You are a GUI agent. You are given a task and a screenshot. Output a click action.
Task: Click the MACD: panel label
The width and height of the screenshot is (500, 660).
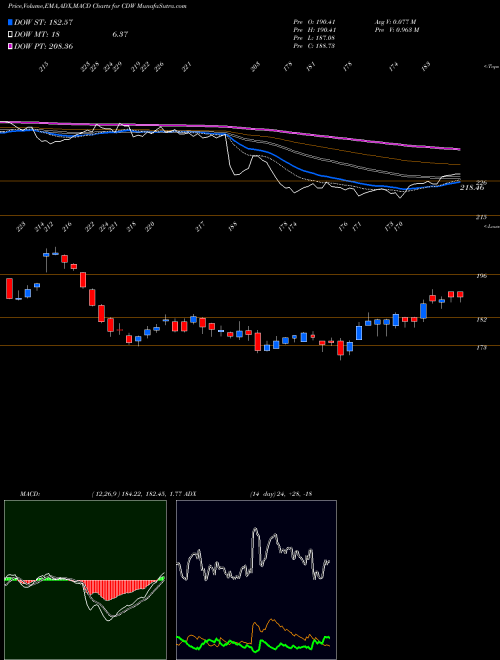[x=30, y=494]
